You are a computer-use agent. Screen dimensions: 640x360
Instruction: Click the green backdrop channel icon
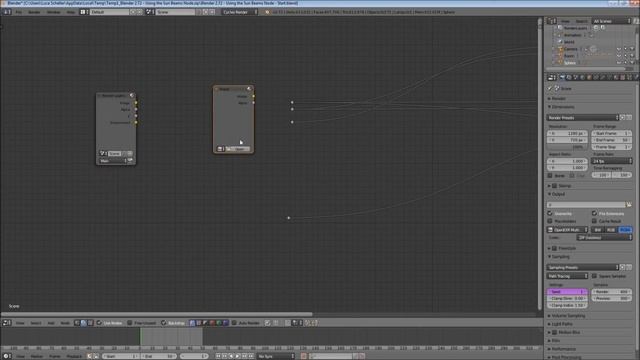click(x=219, y=323)
